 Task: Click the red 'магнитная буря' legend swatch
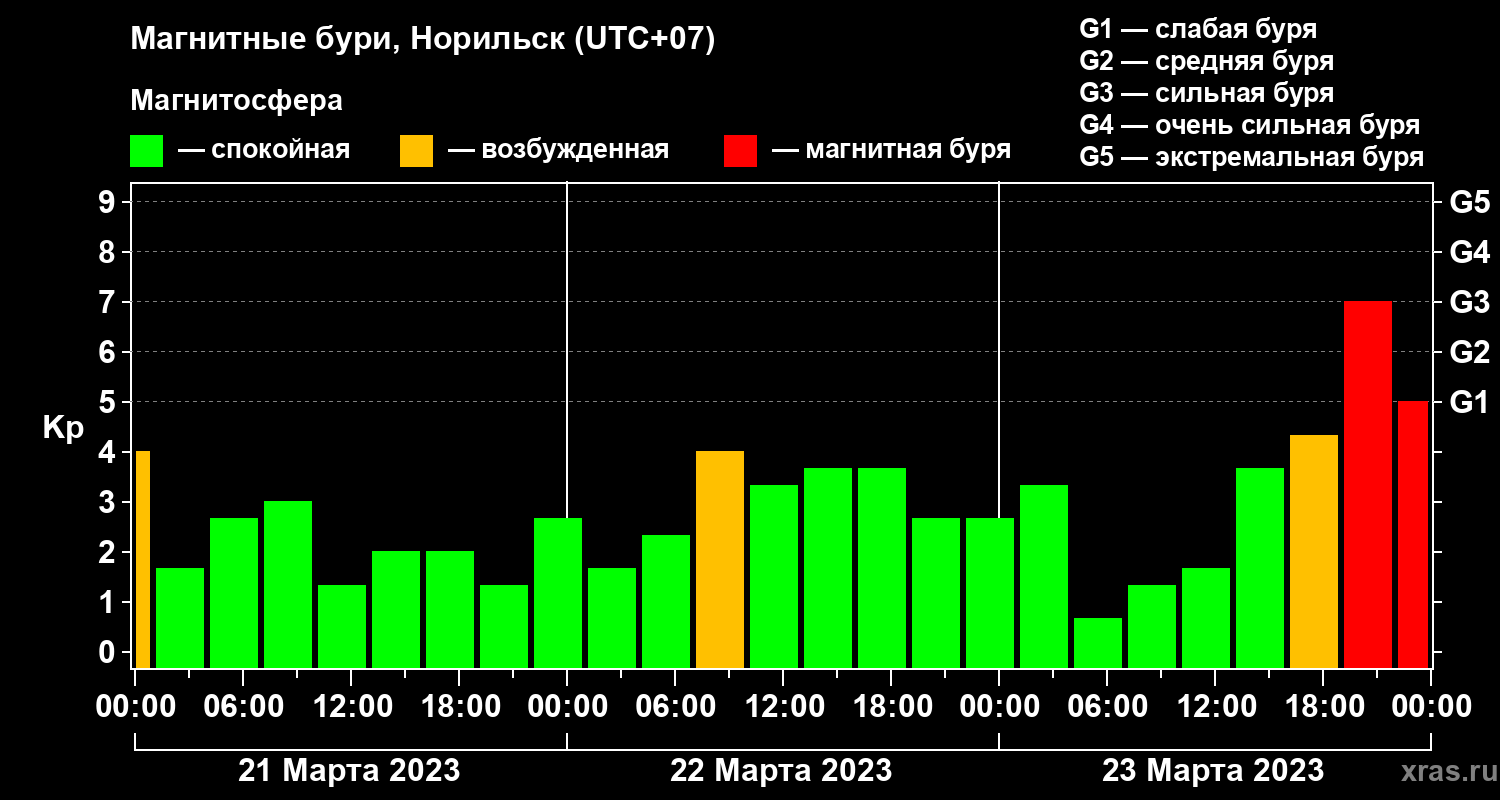741,151
